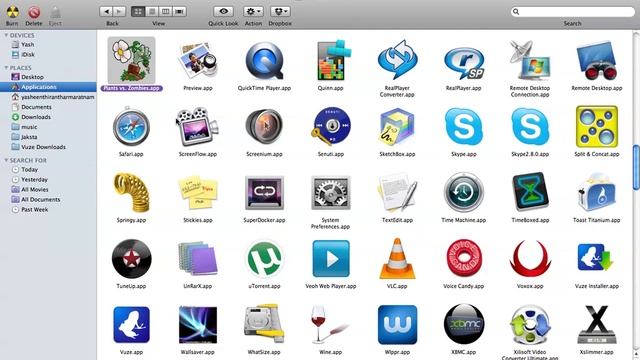Select the Voxox.app icon
The image size is (640, 360).
(530, 259)
